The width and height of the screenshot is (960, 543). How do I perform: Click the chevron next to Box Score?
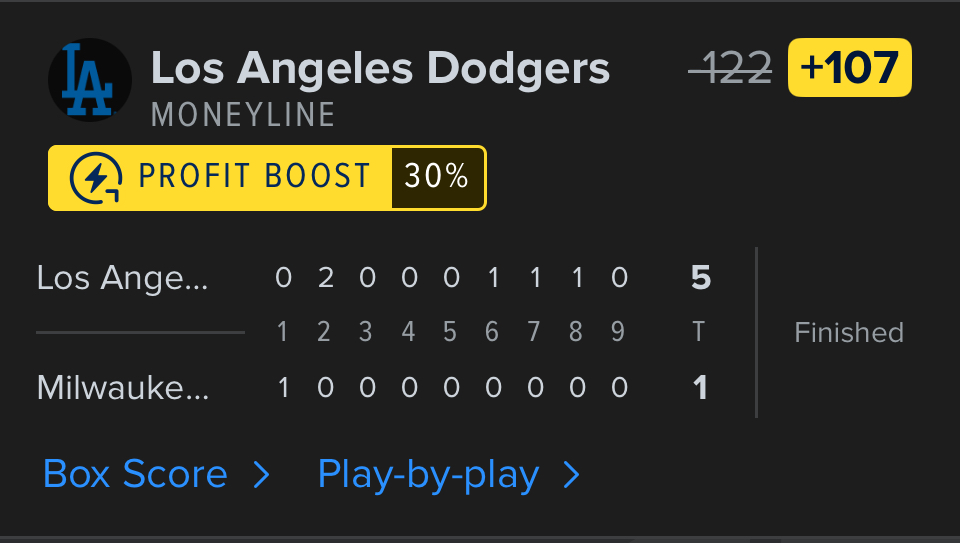(262, 475)
